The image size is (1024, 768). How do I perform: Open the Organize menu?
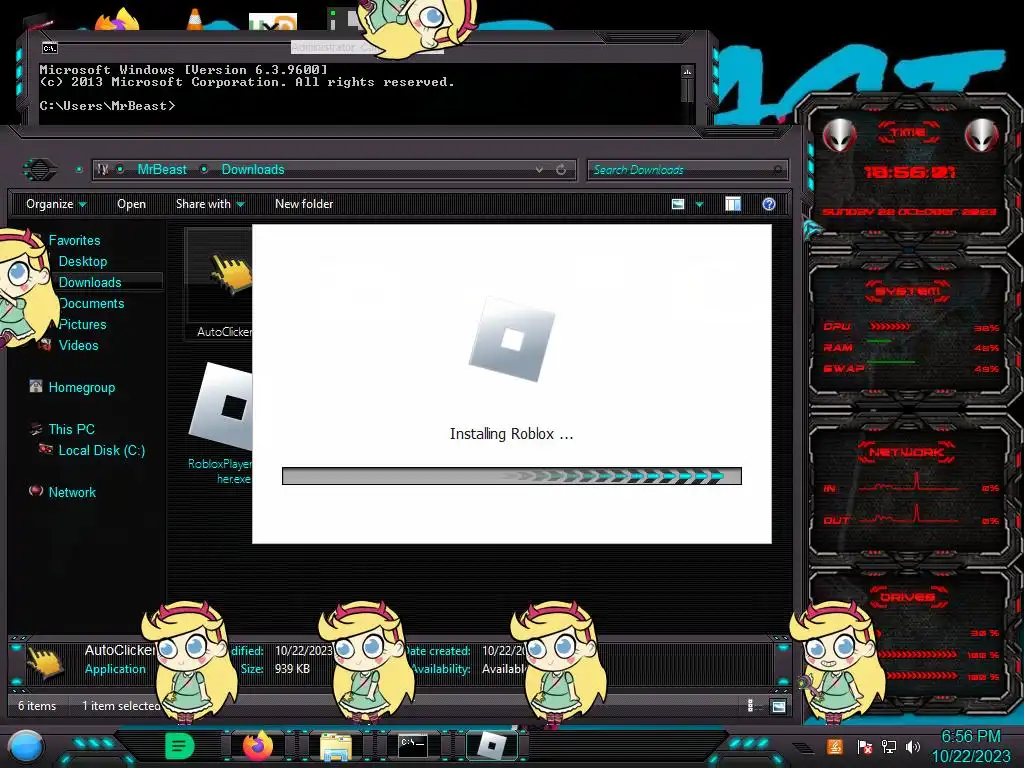pos(56,204)
